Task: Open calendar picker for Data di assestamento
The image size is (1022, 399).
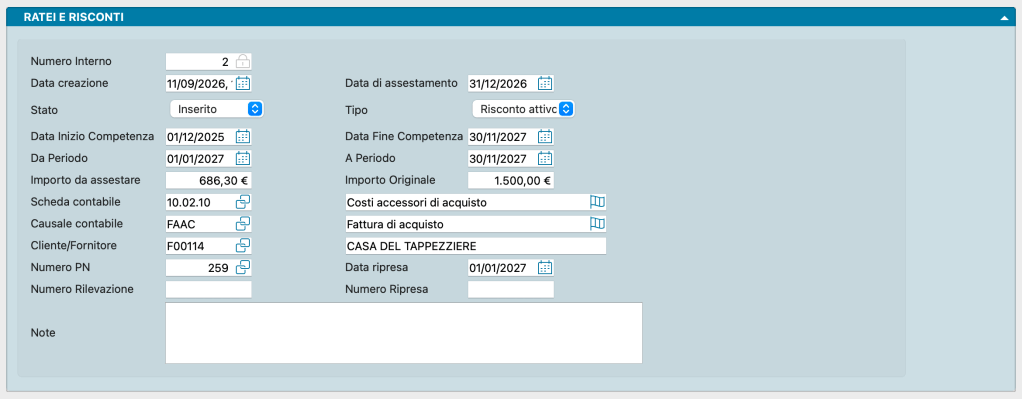Action: (545, 83)
